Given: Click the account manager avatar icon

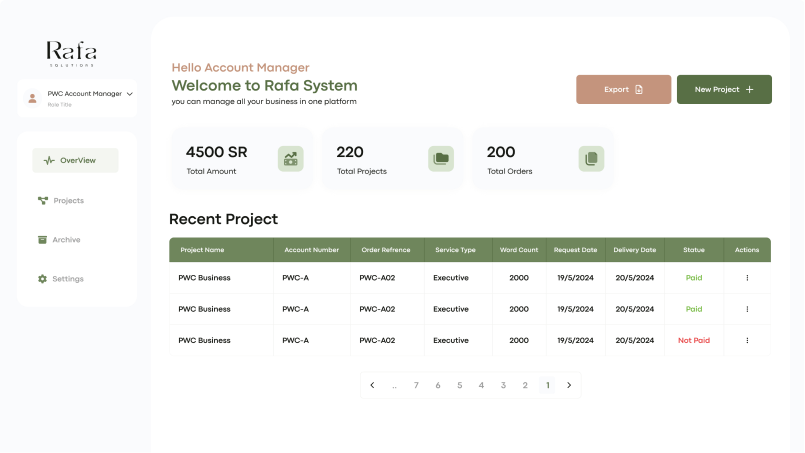Looking at the screenshot, I should tap(33, 98).
